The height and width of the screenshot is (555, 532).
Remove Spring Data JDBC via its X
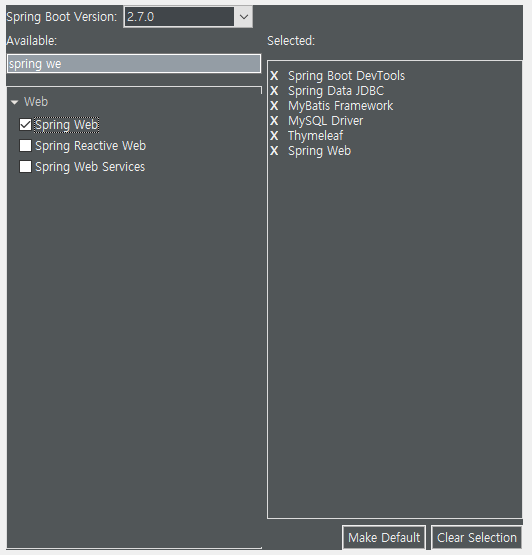pos(274,91)
